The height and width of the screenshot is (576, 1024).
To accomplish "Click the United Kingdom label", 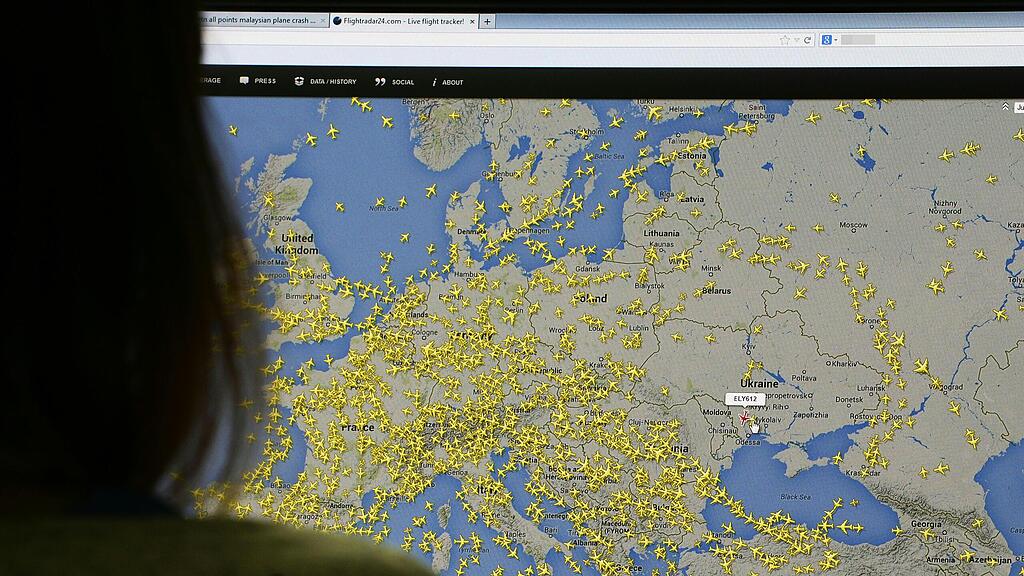I will pyautogui.click(x=296, y=244).
